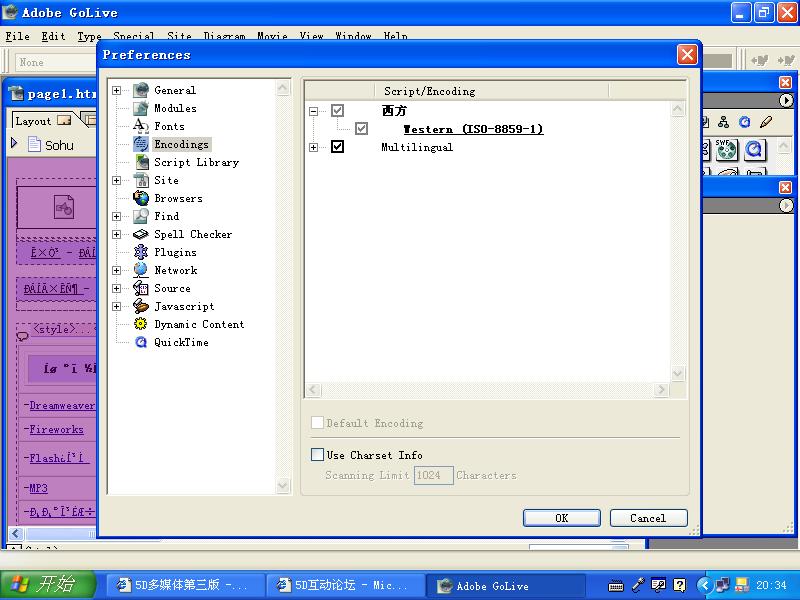The image size is (800, 600).
Task: Open the Fonts preferences icon
Action: click(x=141, y=126)
